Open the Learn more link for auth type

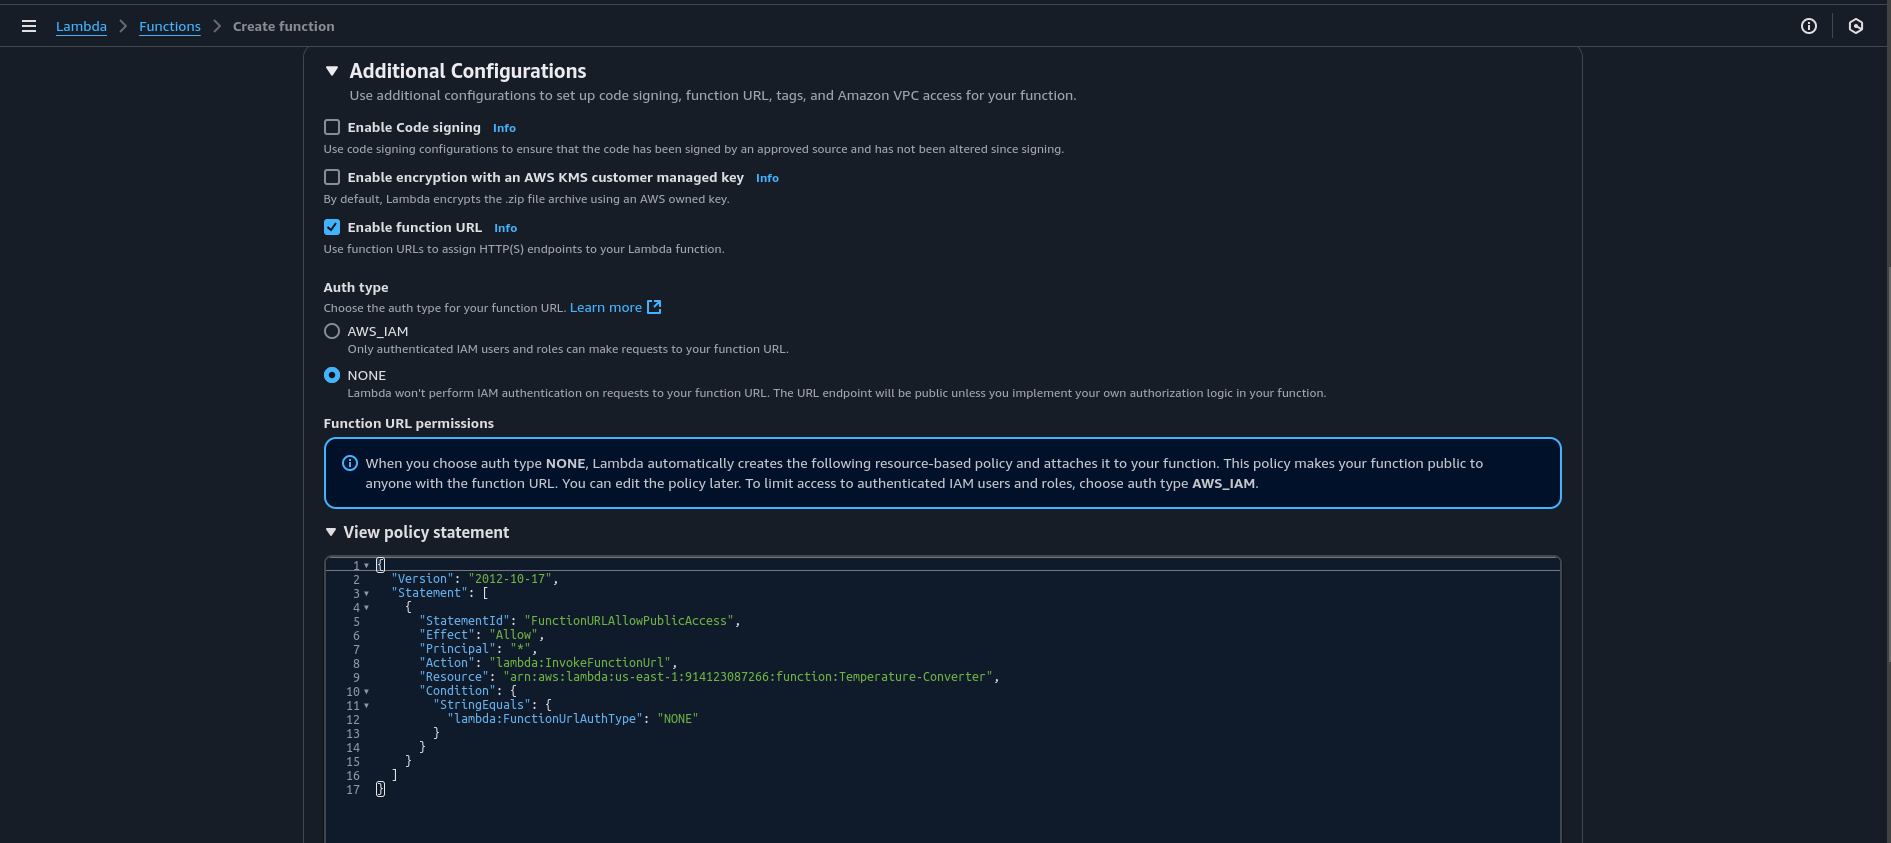(x=606, y=307)
